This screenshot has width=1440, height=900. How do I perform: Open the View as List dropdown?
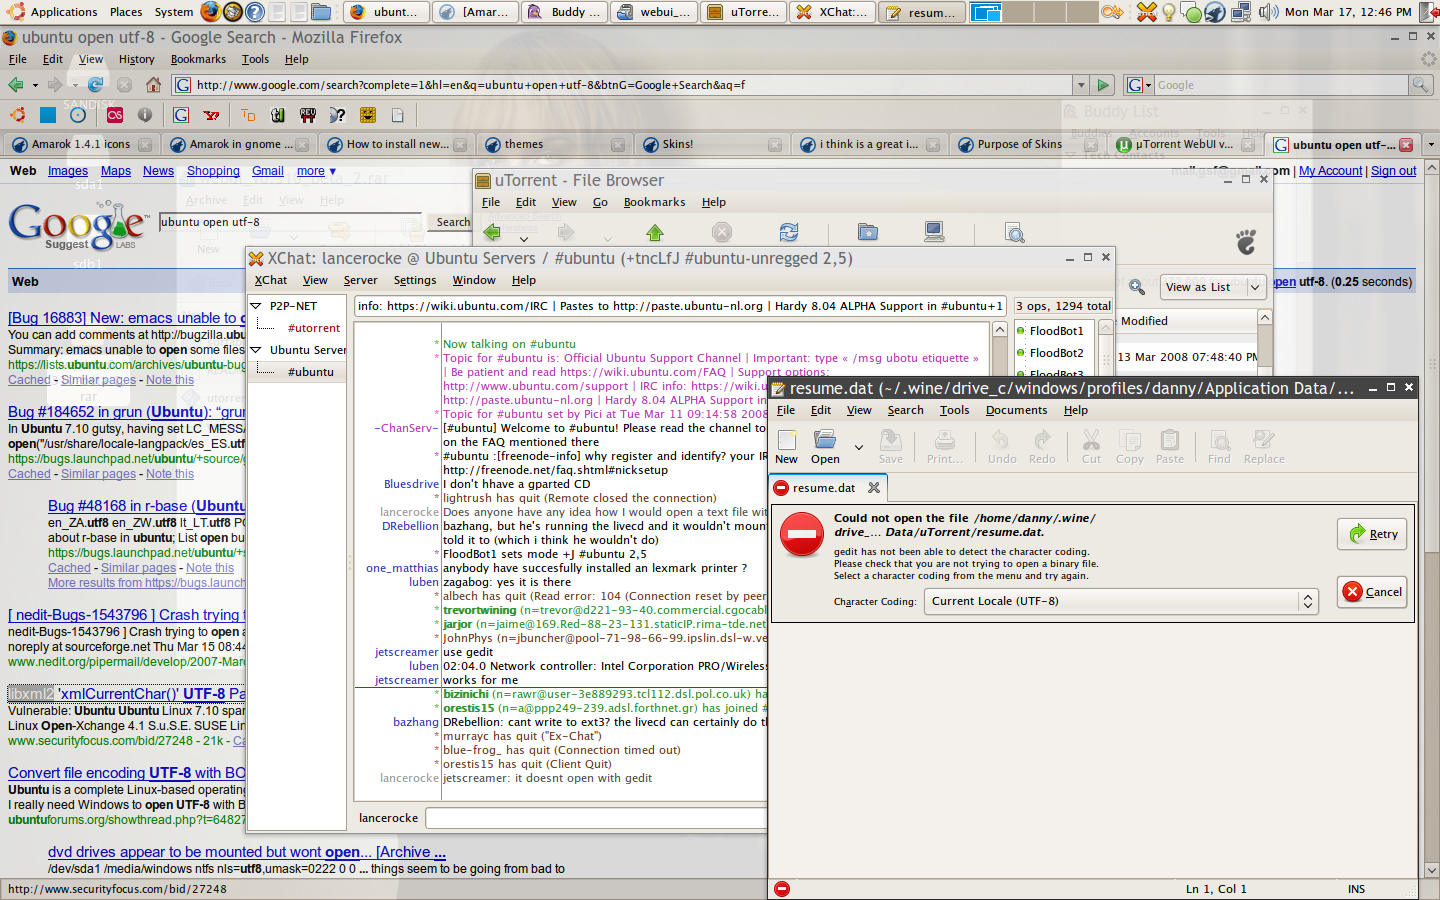[x=1214, y=287]
